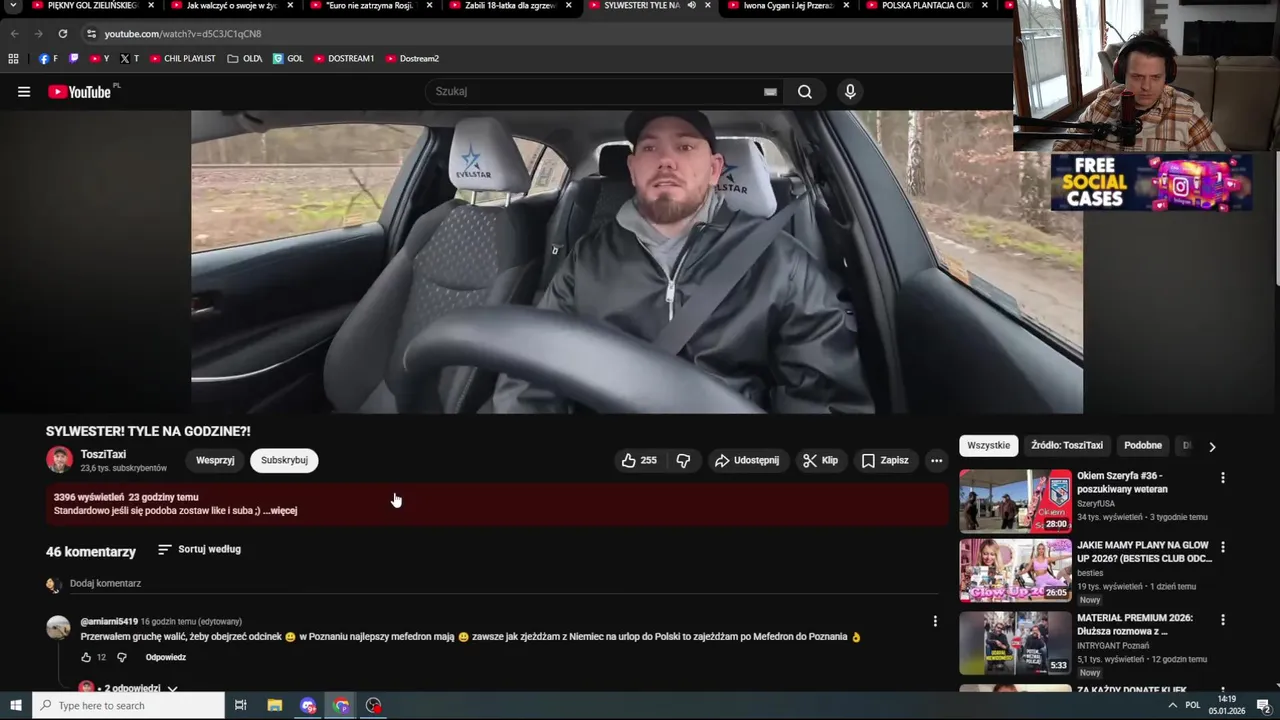Image resolution: width=1280 pixels, height=720 pixels.
Task: Open the CHIL PLAYLIST bookmark
Action: coord(183,59)
